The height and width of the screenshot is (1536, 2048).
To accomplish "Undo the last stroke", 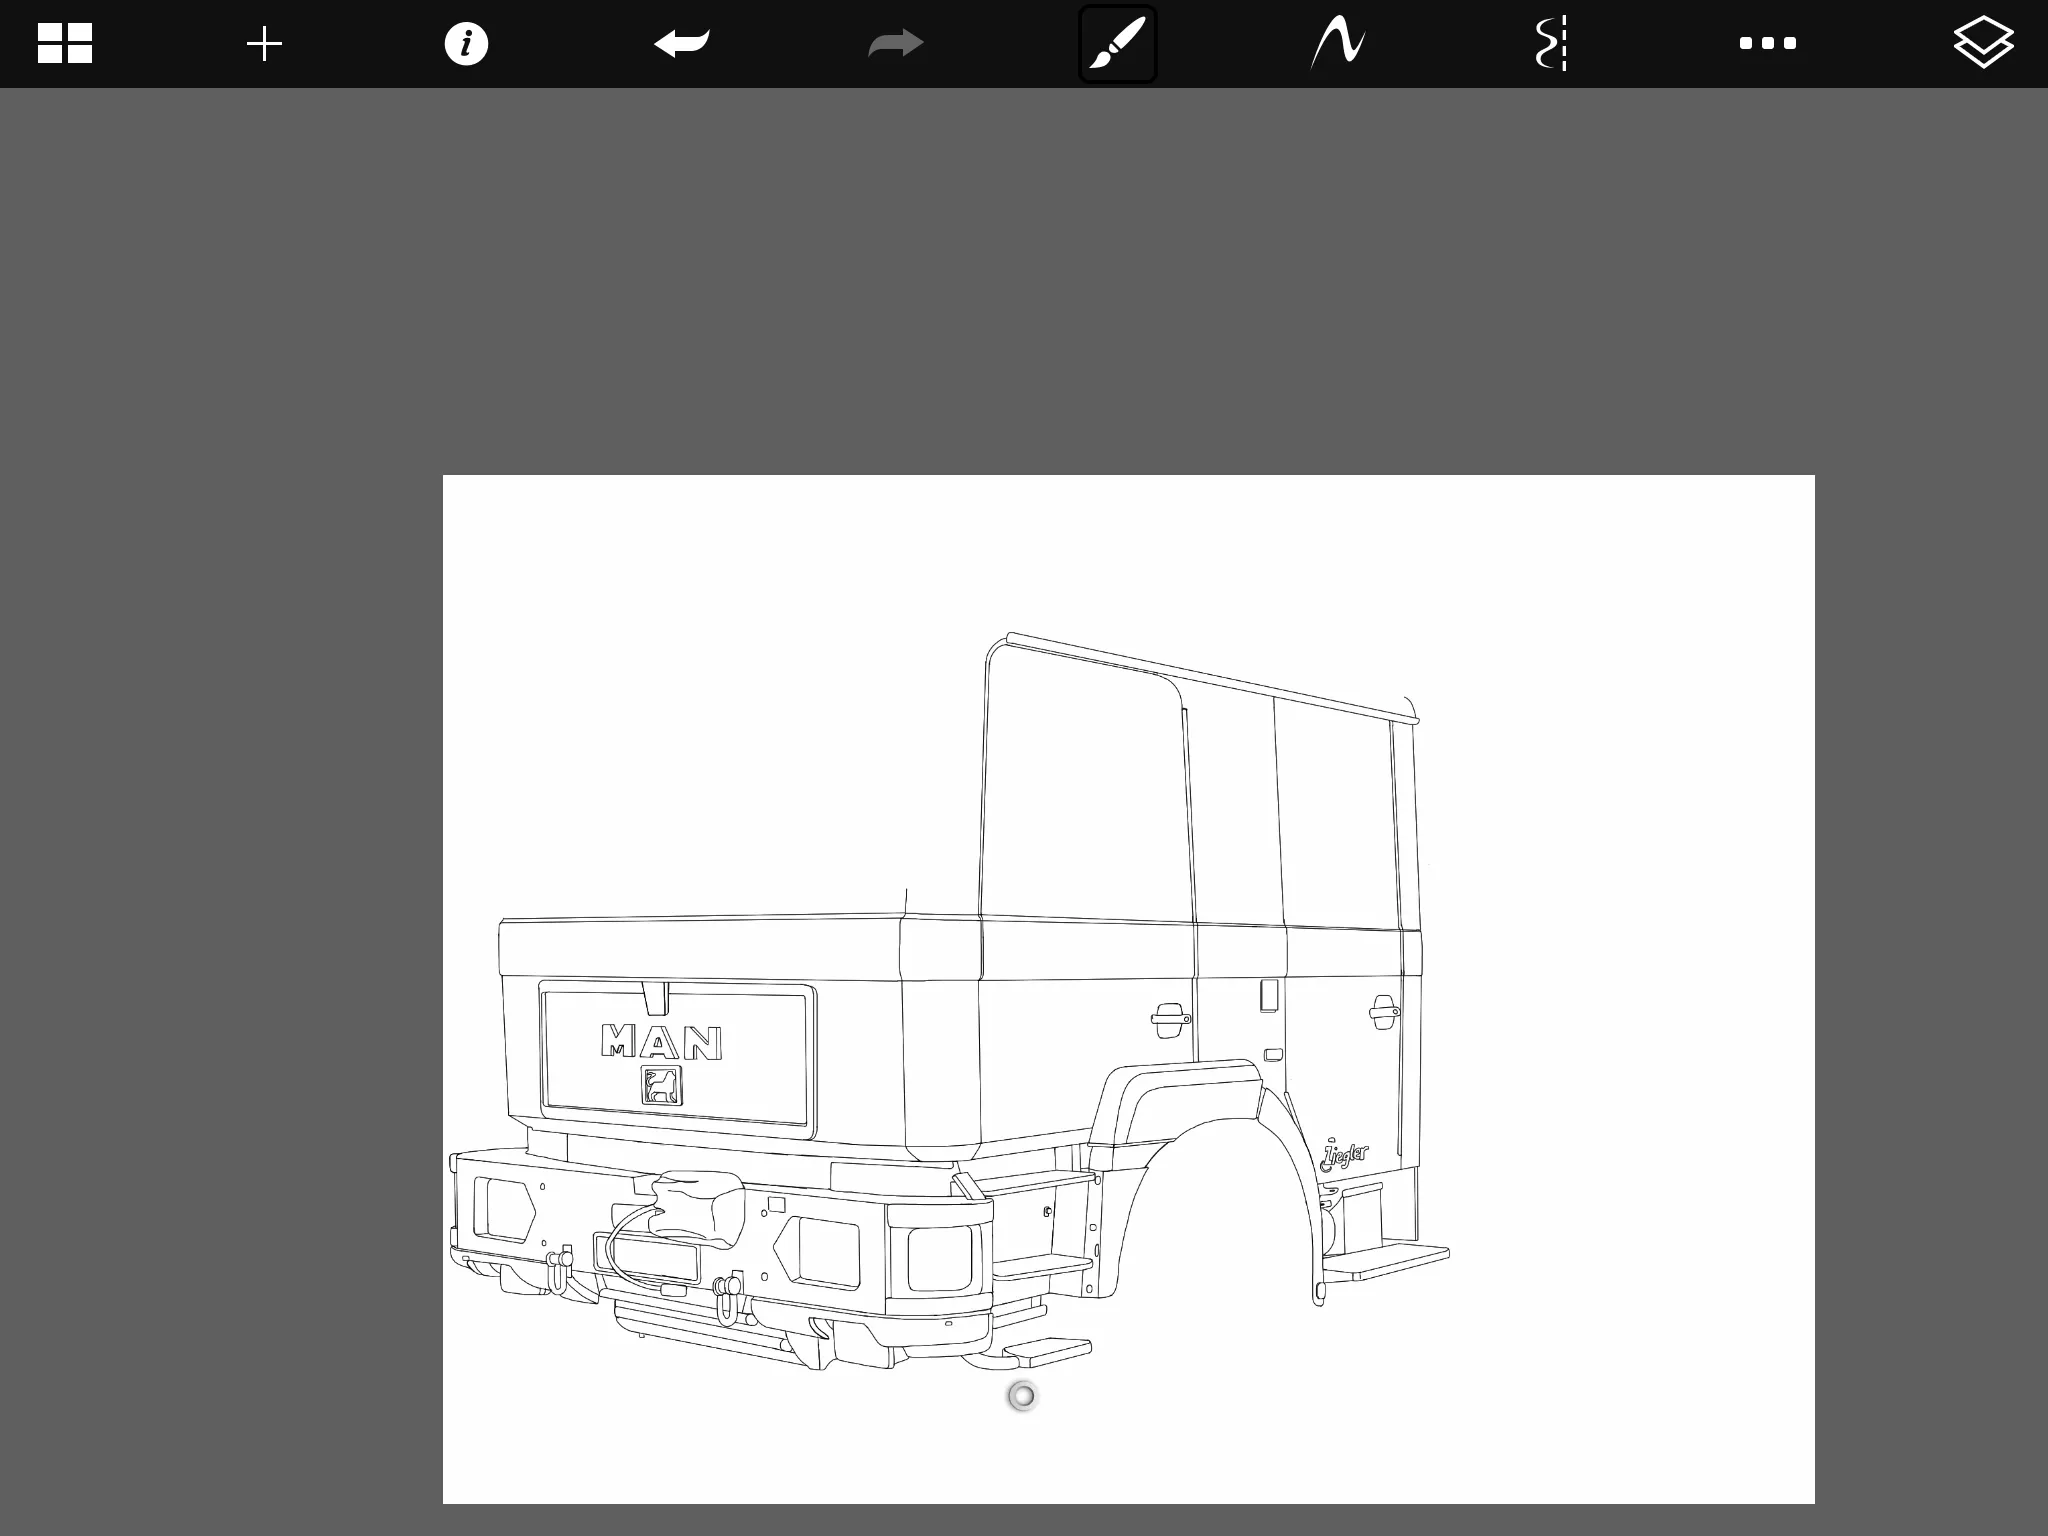I will tap(682, 44).
